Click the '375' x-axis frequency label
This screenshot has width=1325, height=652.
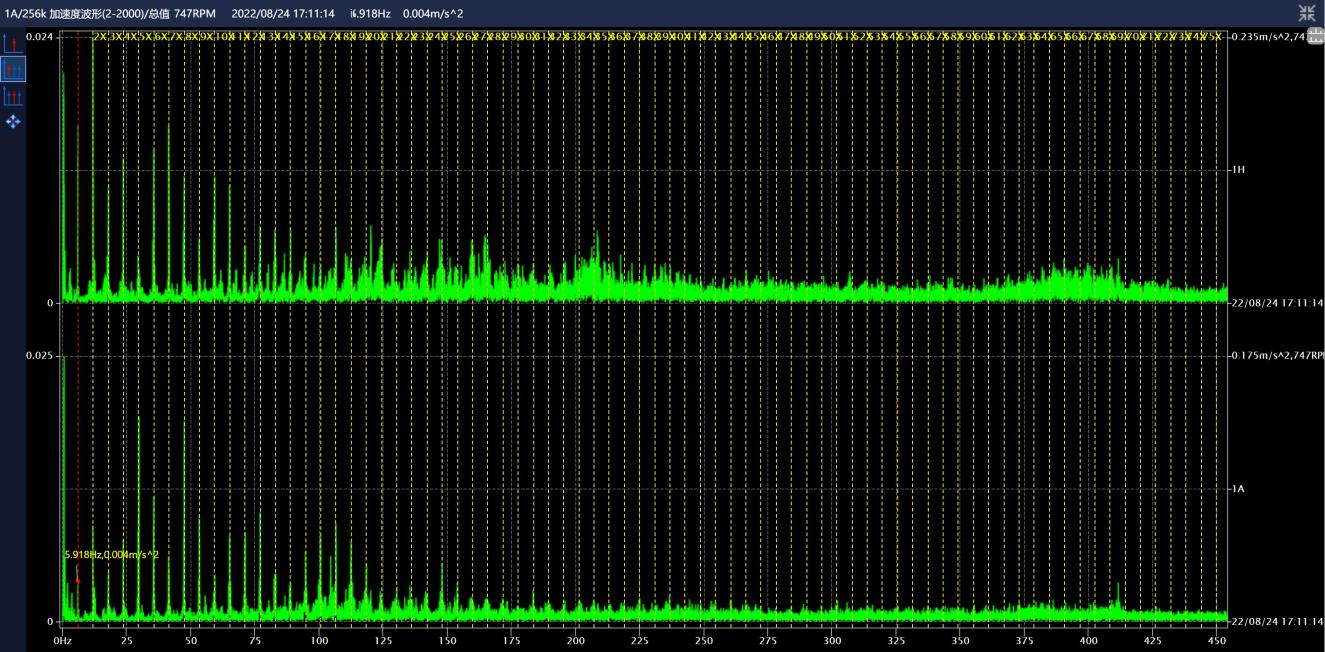tap(1025, 640)
